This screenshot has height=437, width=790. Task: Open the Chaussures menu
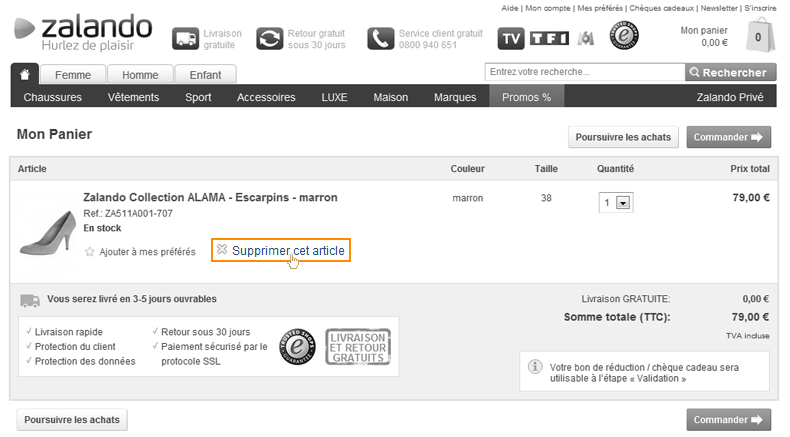coord(52,97)
